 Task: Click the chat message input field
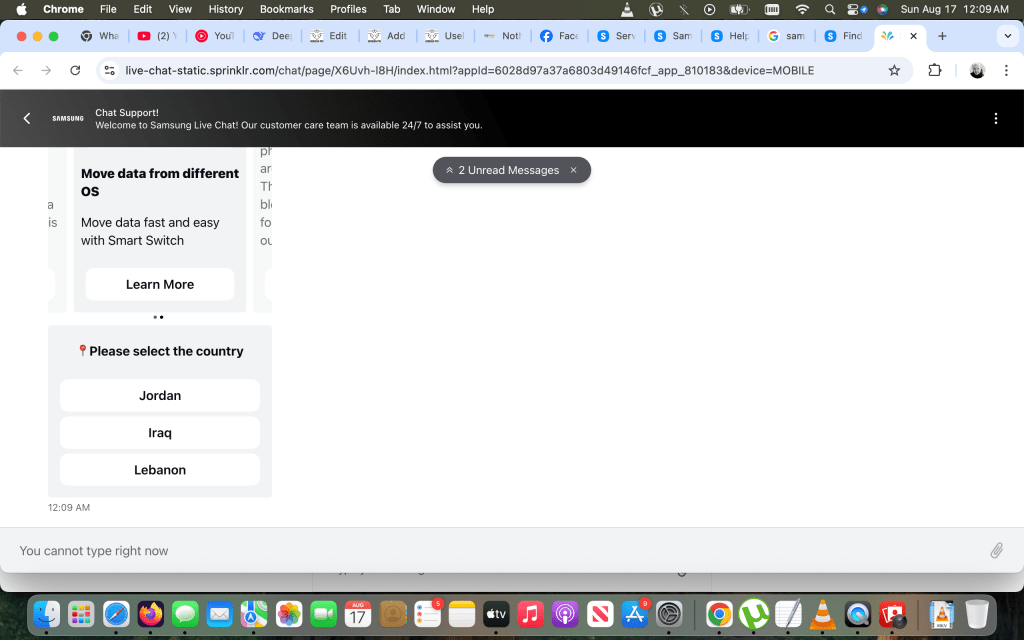click(x=490, y=550)
